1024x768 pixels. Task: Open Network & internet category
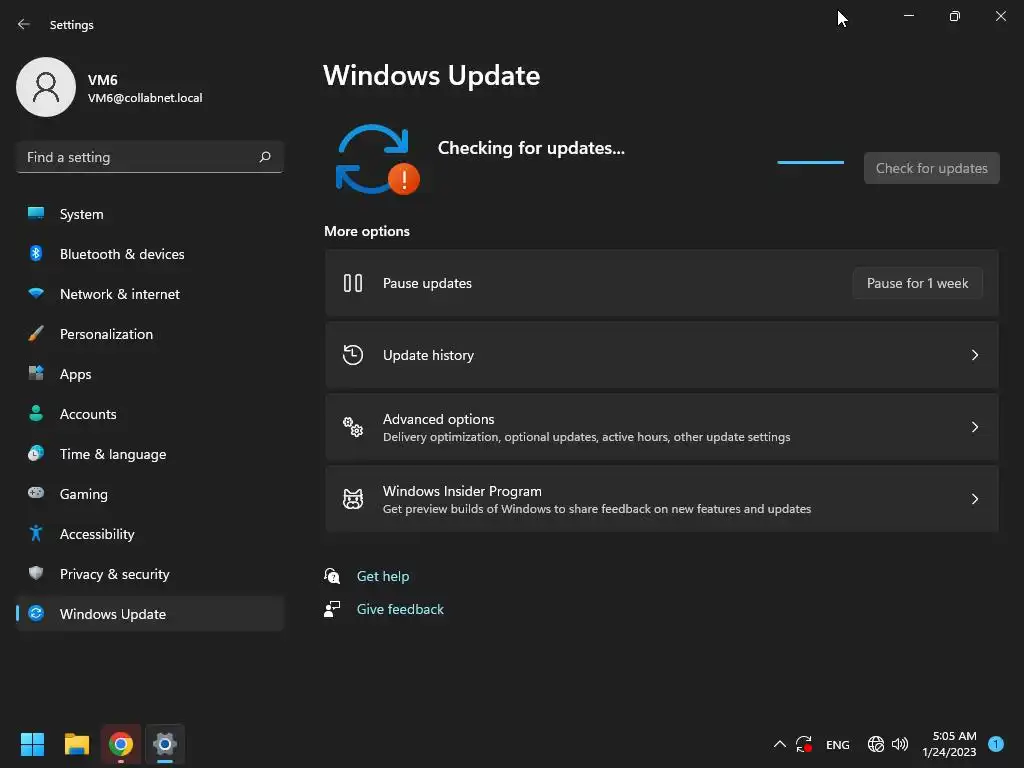point(150,294)
